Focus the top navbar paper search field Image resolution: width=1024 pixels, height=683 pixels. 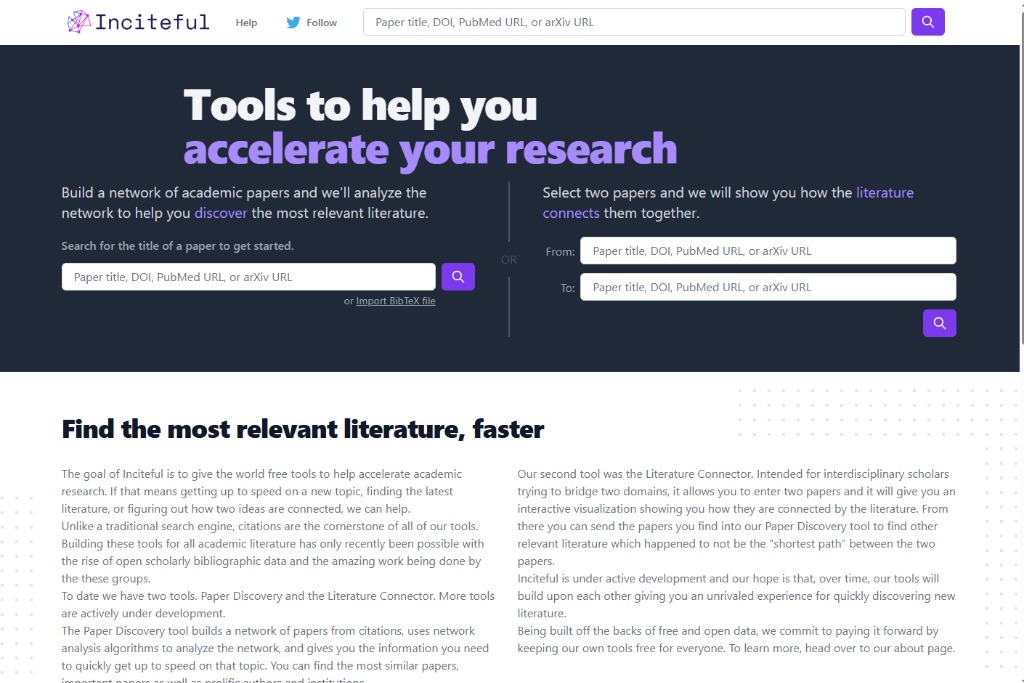click(x=633, y=22)
